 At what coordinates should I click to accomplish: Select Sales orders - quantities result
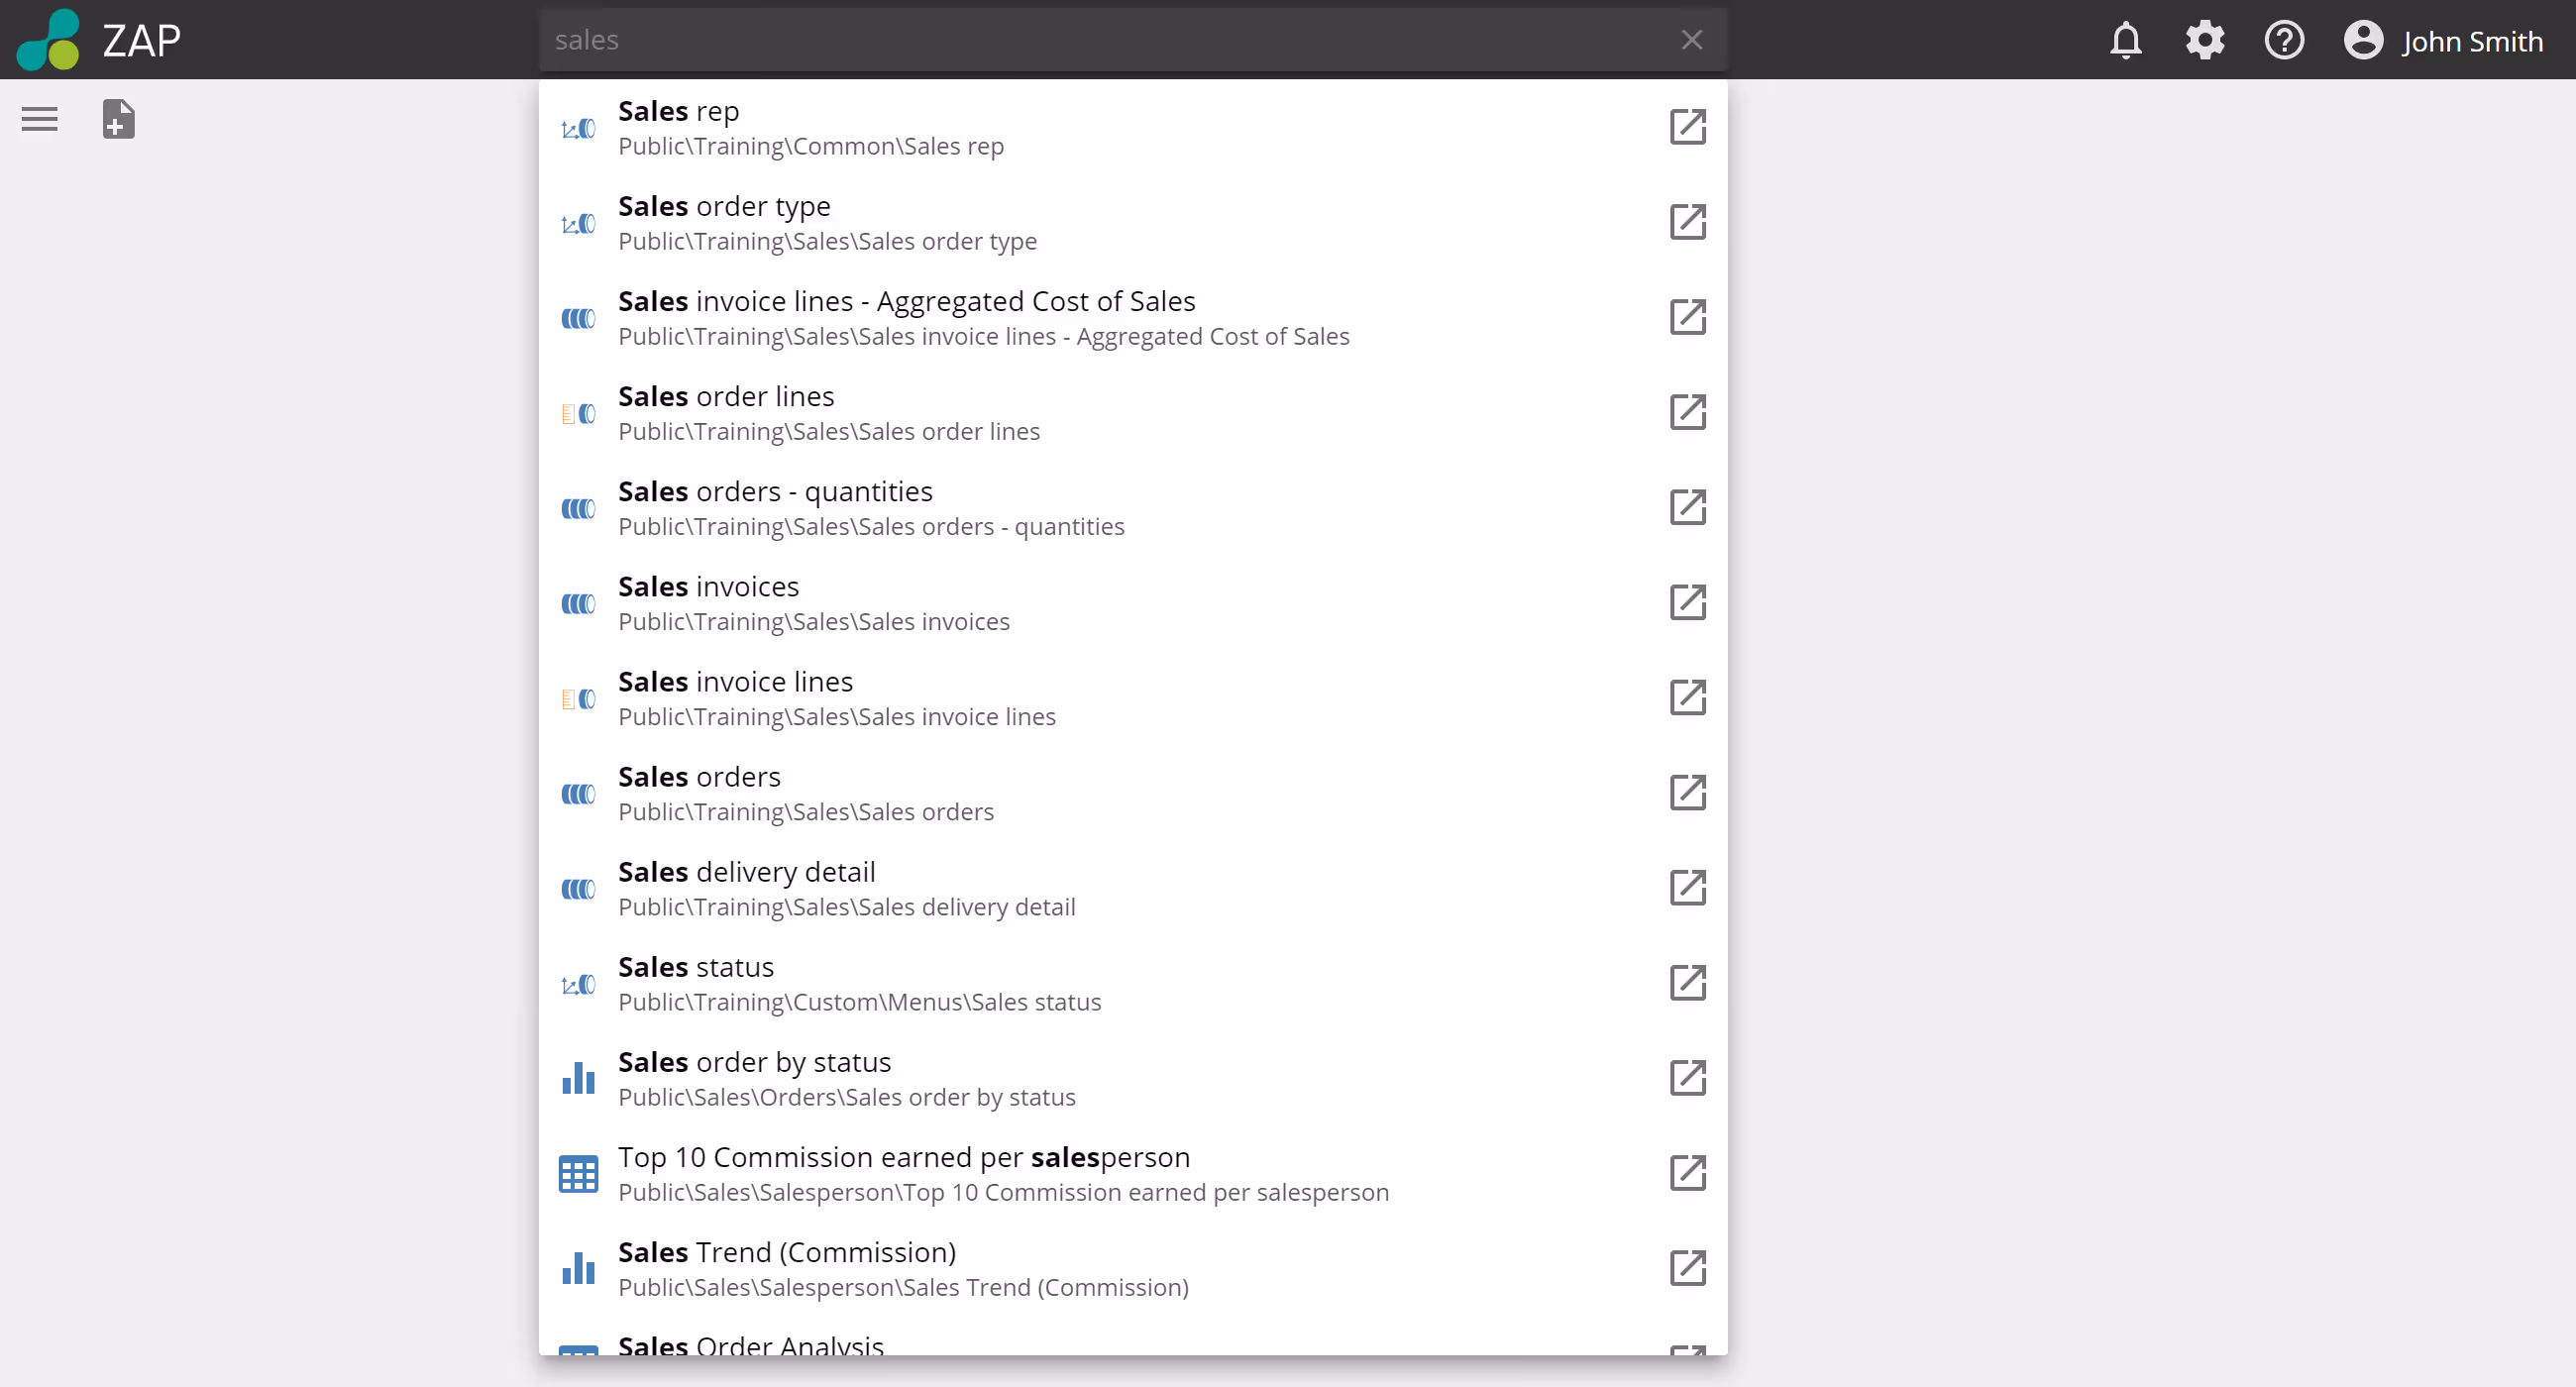(x=775, y=492)
